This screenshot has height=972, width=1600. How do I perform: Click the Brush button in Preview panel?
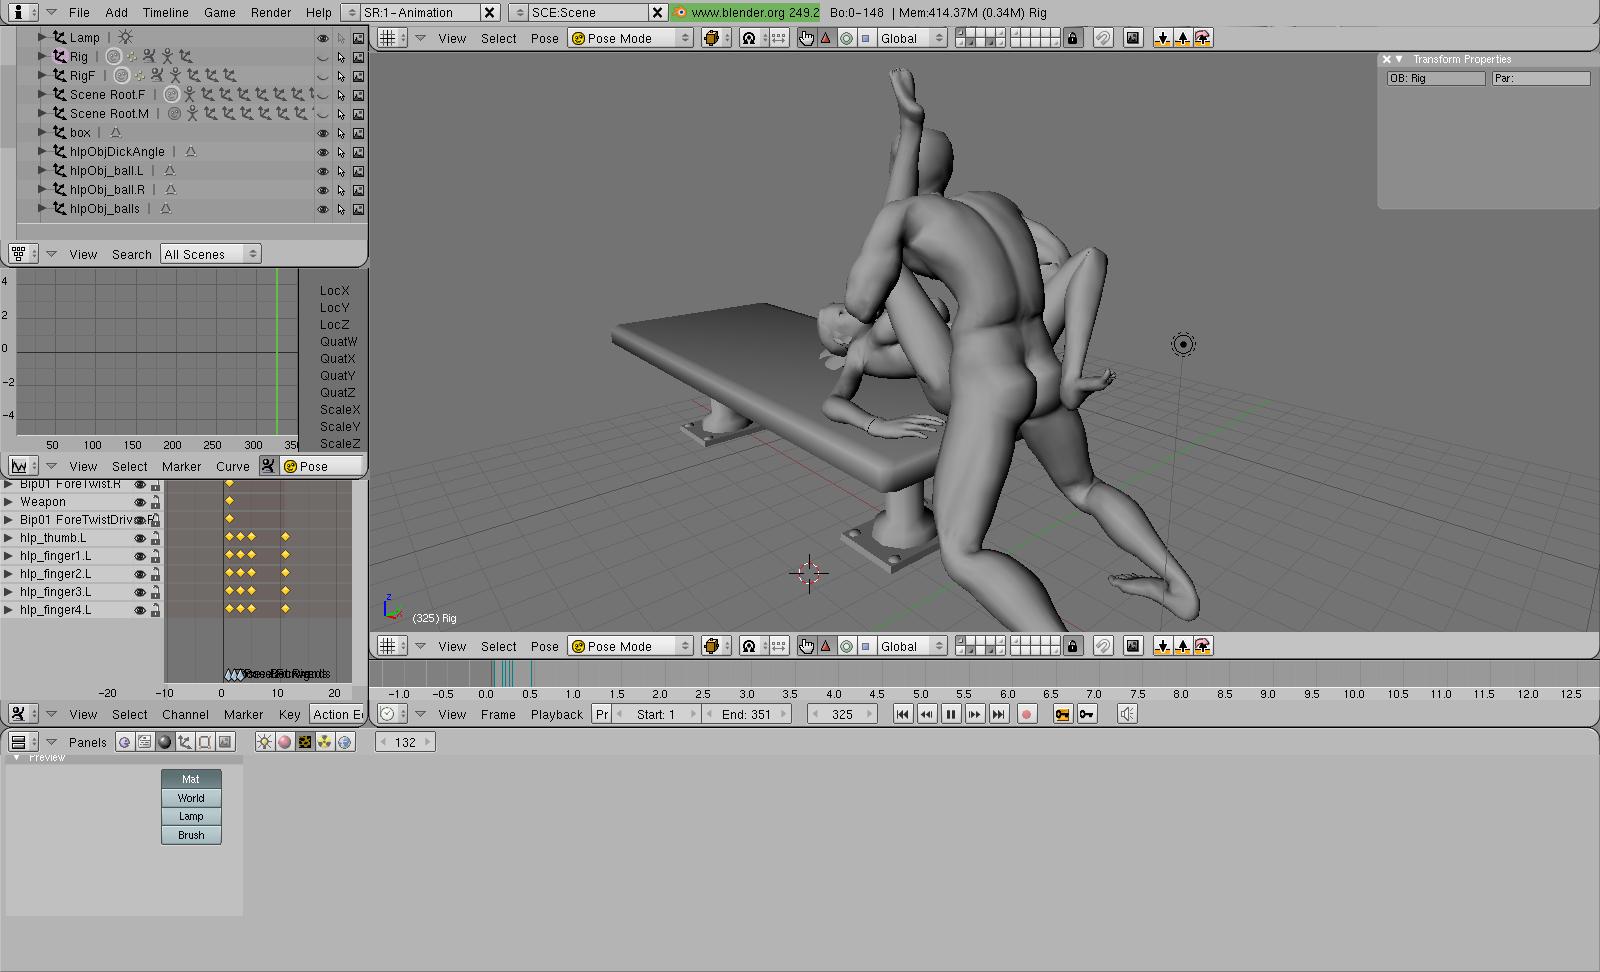191,835
